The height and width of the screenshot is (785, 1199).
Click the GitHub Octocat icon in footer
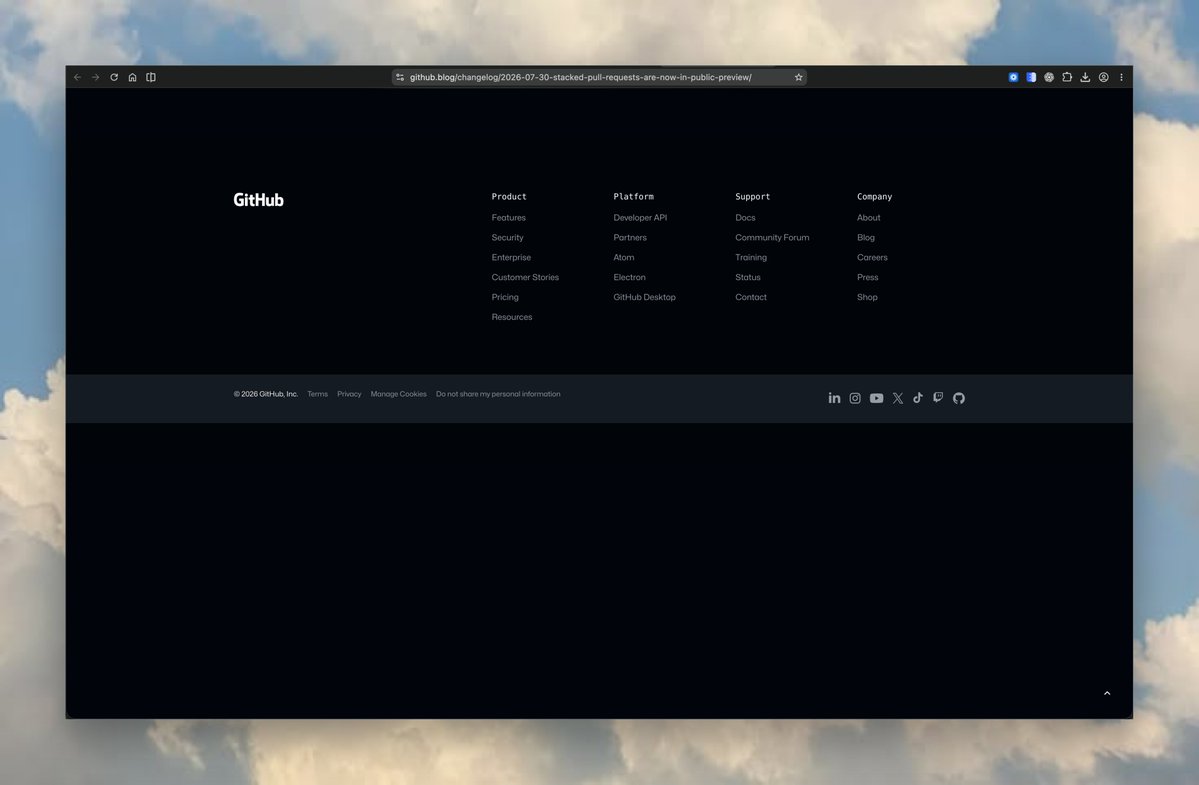point(959,398)
